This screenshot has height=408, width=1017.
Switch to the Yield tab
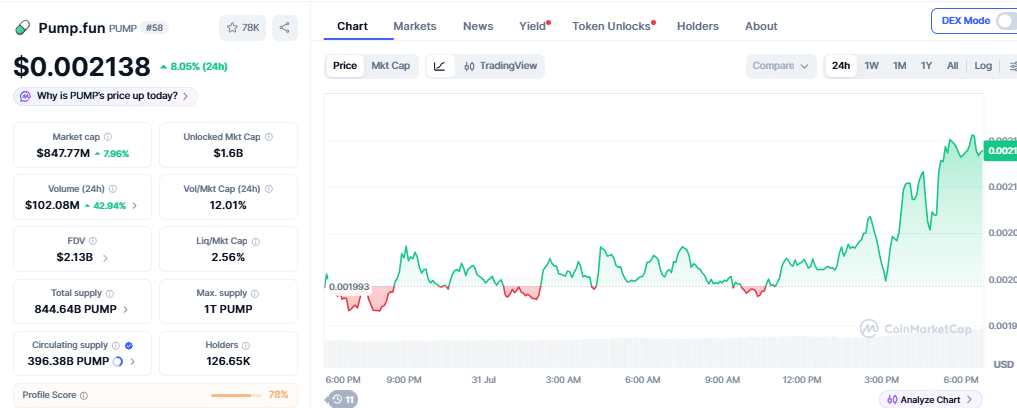[532, 26]
